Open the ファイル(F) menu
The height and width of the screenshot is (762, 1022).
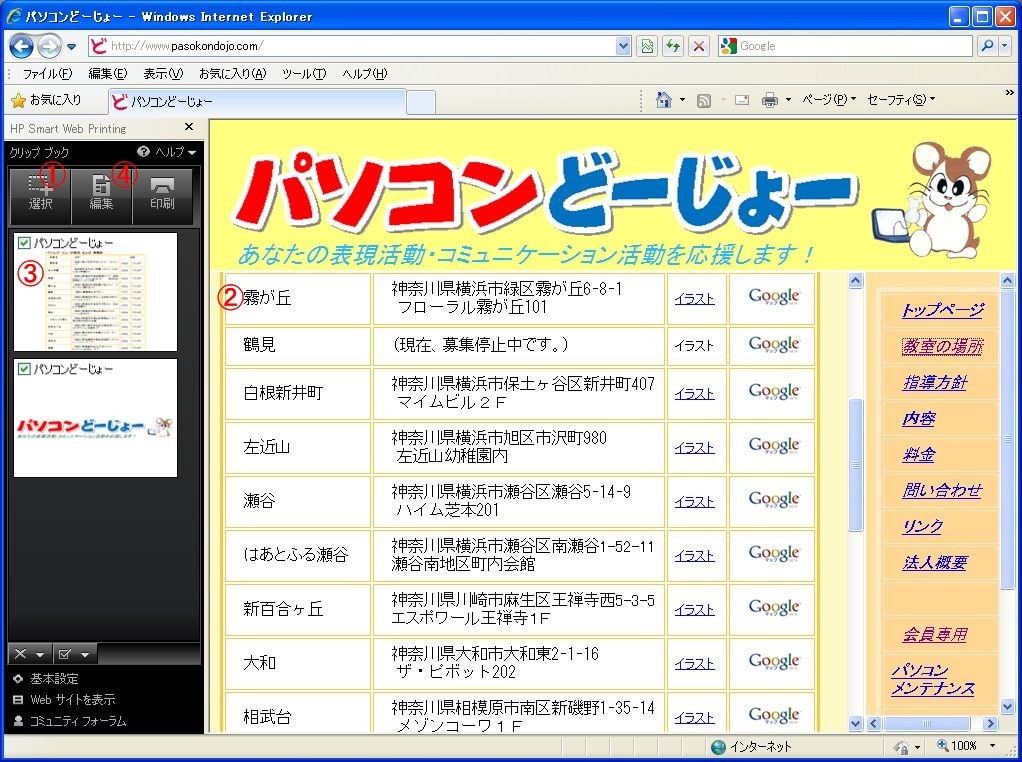pyautogui.click(x=47, y=74)
